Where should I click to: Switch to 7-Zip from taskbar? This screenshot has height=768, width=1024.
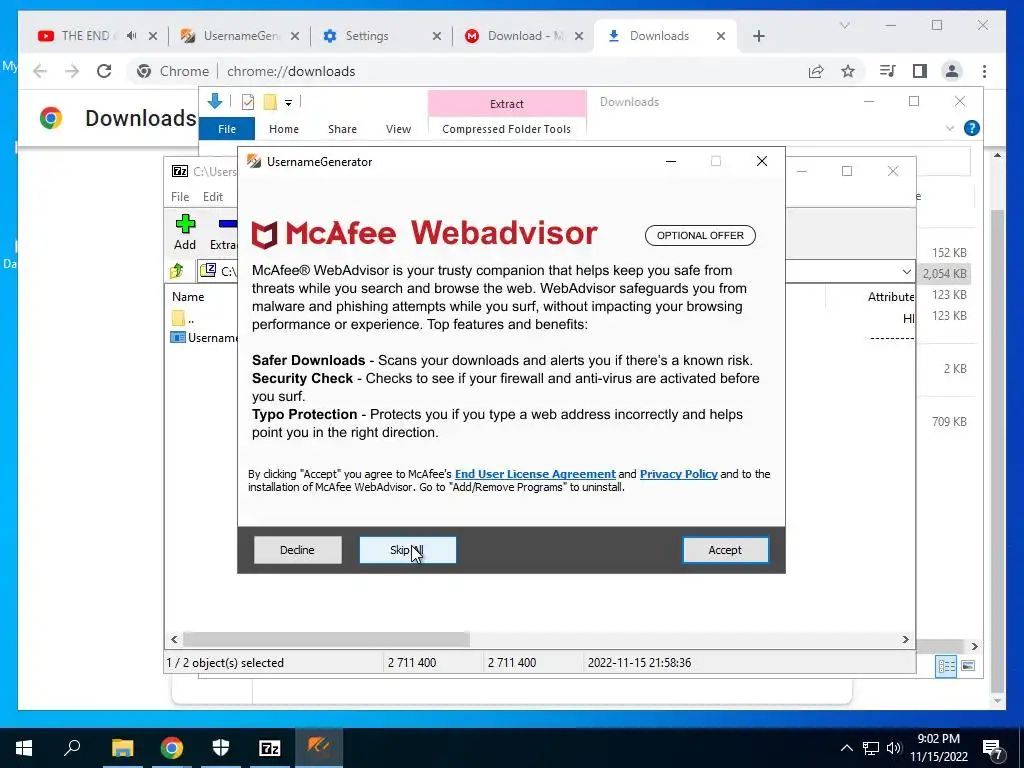[x=270, y=748]
